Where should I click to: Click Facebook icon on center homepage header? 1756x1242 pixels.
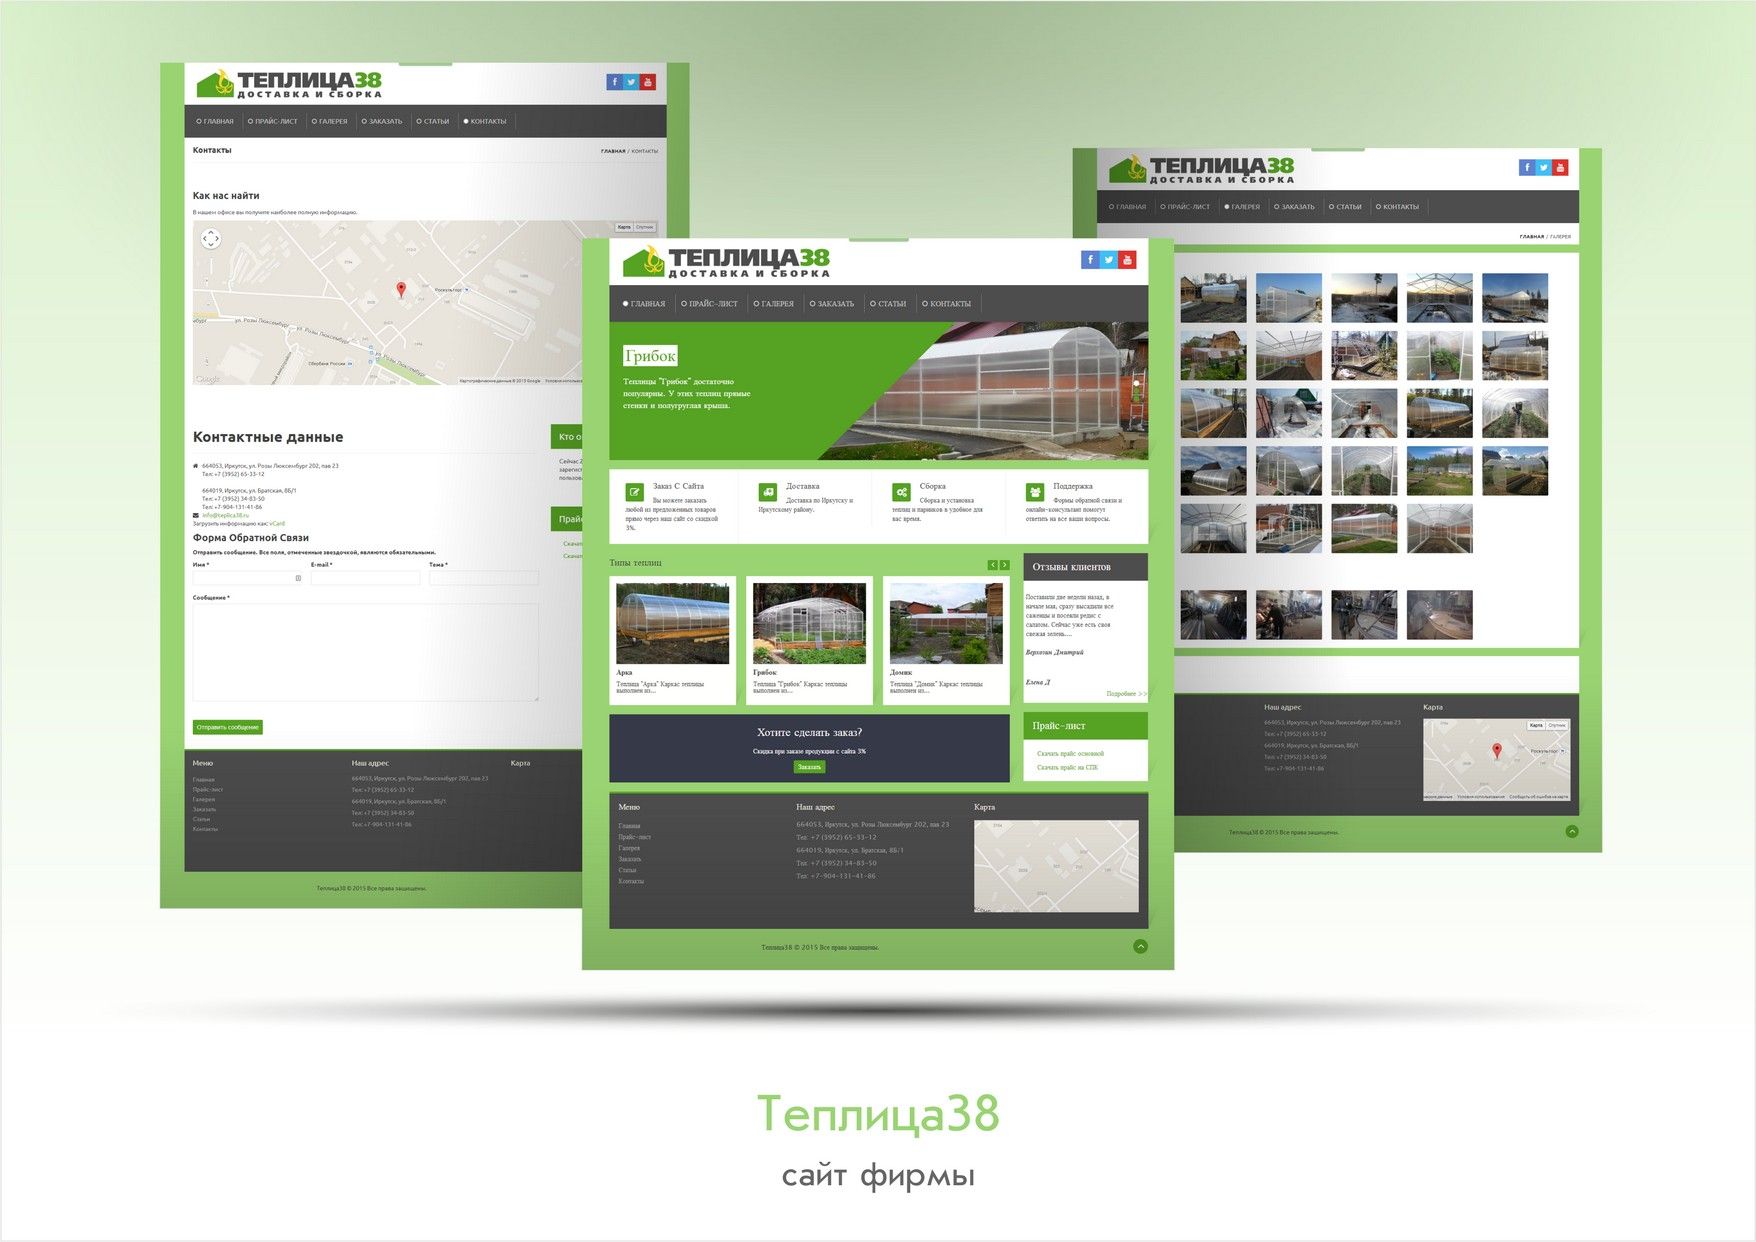[x=1090, y=260]
